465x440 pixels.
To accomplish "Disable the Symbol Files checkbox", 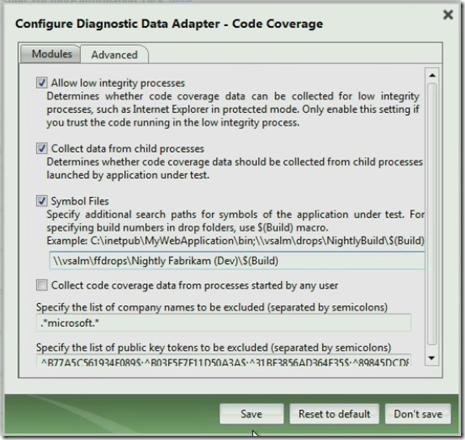I will tap(42, 201).
